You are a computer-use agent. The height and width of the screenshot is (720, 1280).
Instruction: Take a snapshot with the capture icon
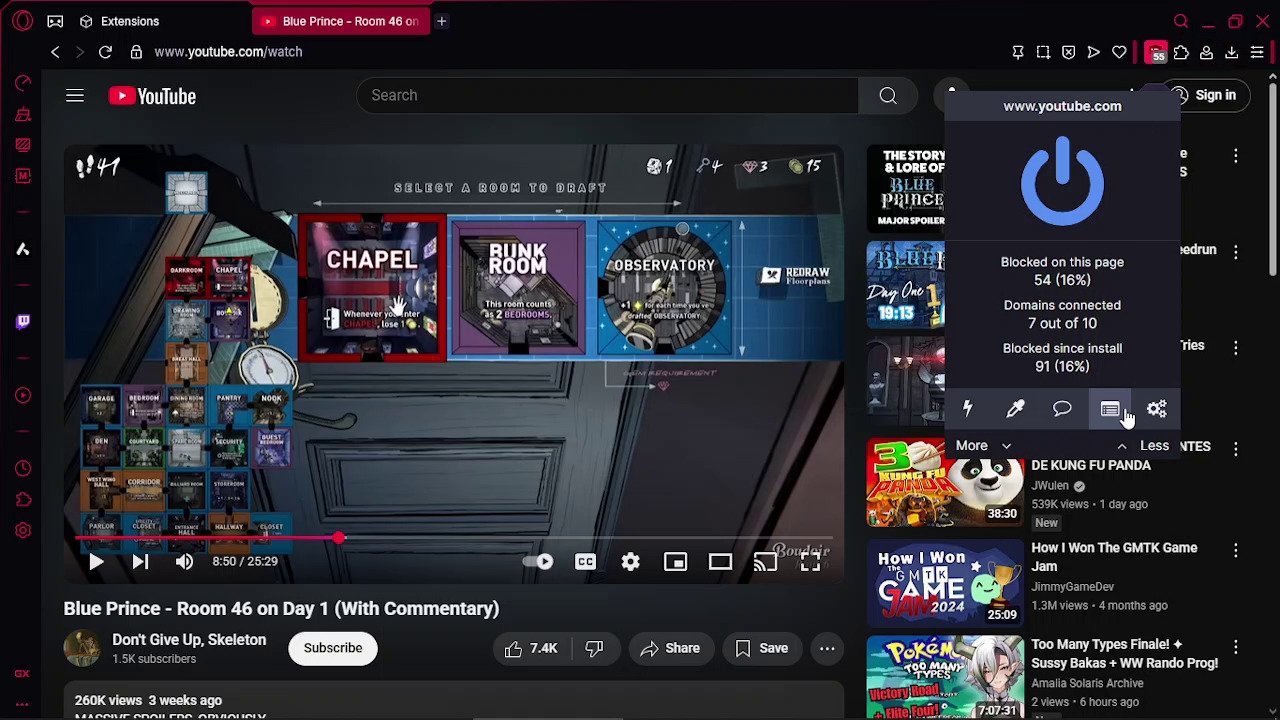coord(1043,52)
